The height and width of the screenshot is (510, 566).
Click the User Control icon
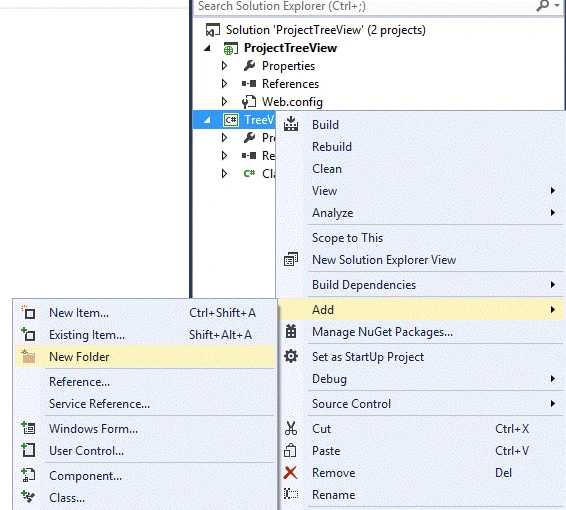tap(28, 450)
